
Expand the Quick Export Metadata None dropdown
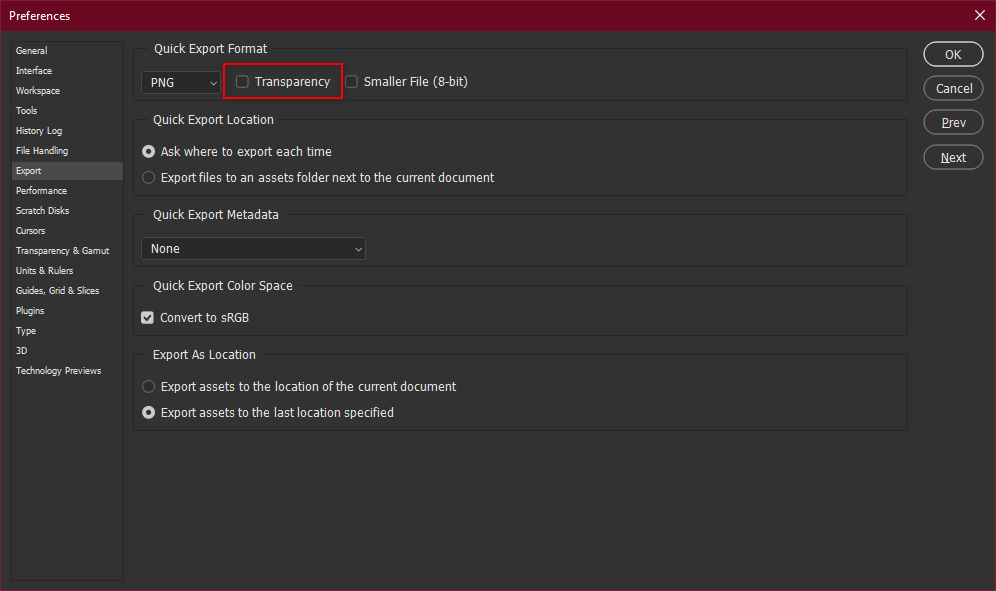(x=253, y=248)
